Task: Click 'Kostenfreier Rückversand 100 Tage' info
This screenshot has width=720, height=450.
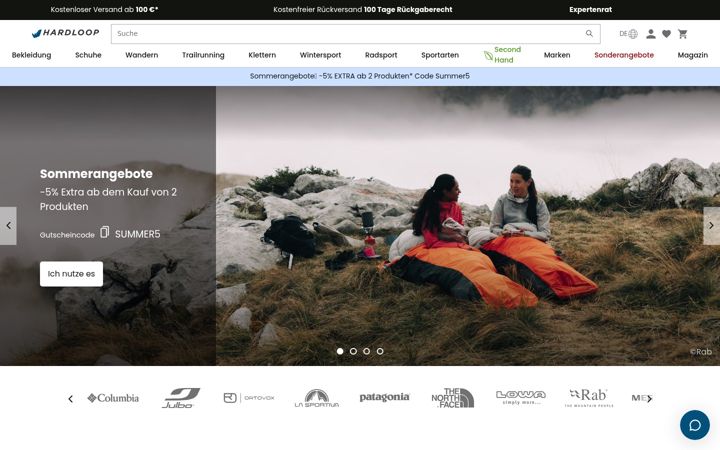Action: (x=363, y=9)
